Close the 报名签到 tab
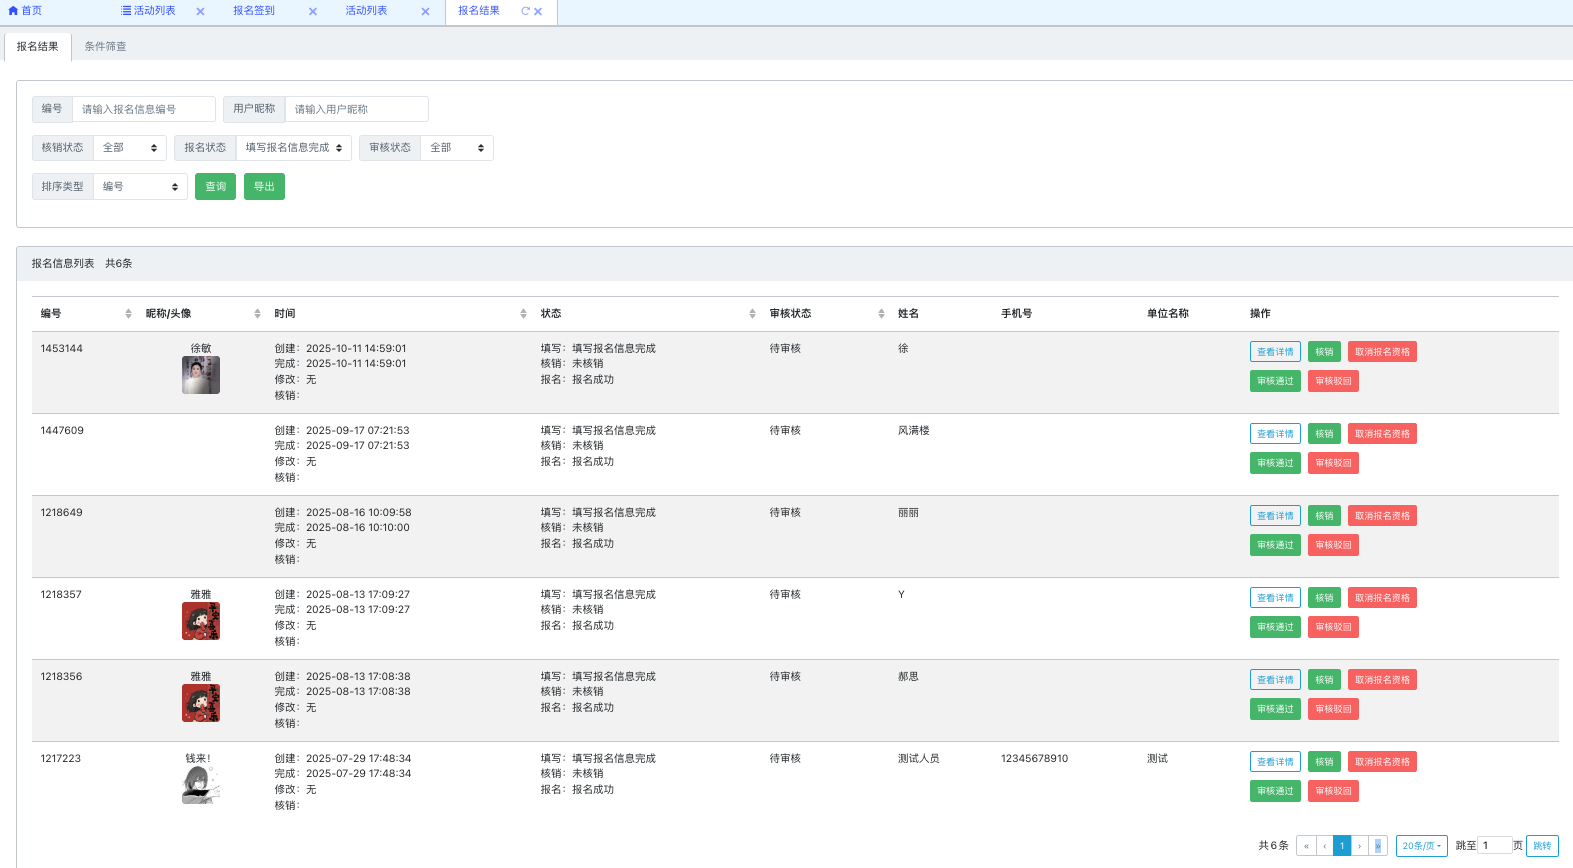The width and height of the screenshot is (1573, 868). pos(313,12)
